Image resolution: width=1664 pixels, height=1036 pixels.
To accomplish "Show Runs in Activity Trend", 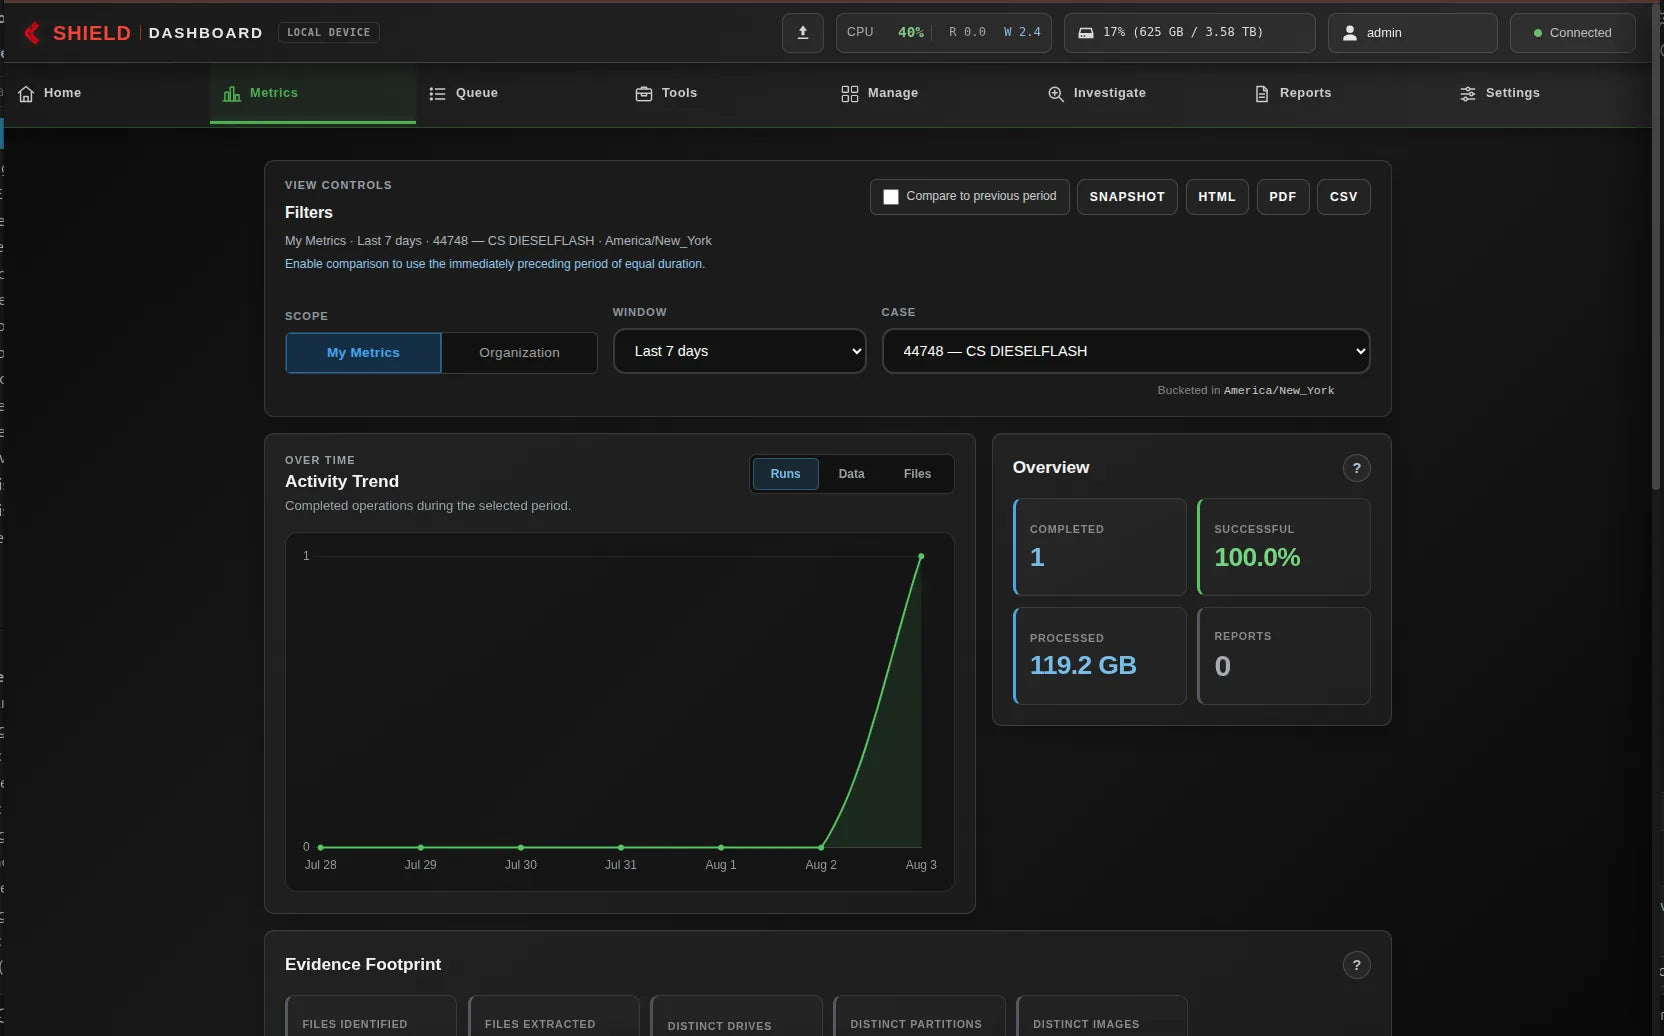I will click(x=785, y=474).
